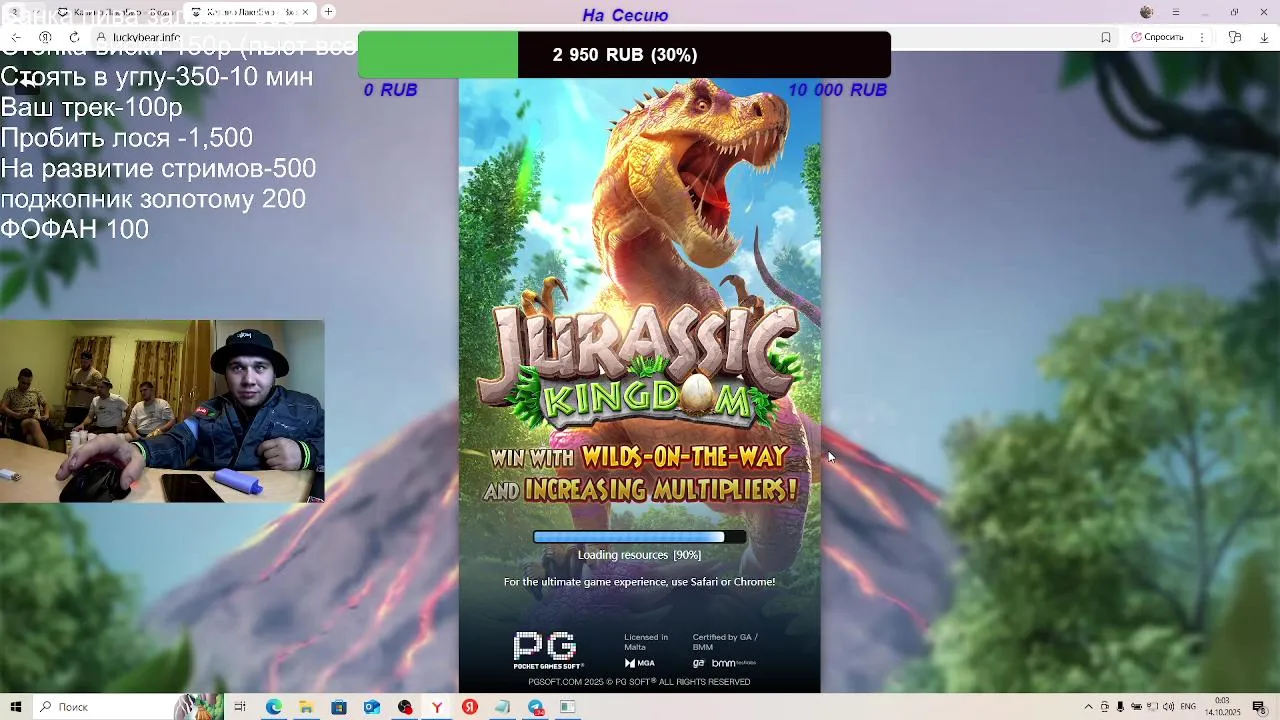Open the red Yandex taskbar icon
The width and height of the screenshot is (1280, 720).
[x=470, y=707]
